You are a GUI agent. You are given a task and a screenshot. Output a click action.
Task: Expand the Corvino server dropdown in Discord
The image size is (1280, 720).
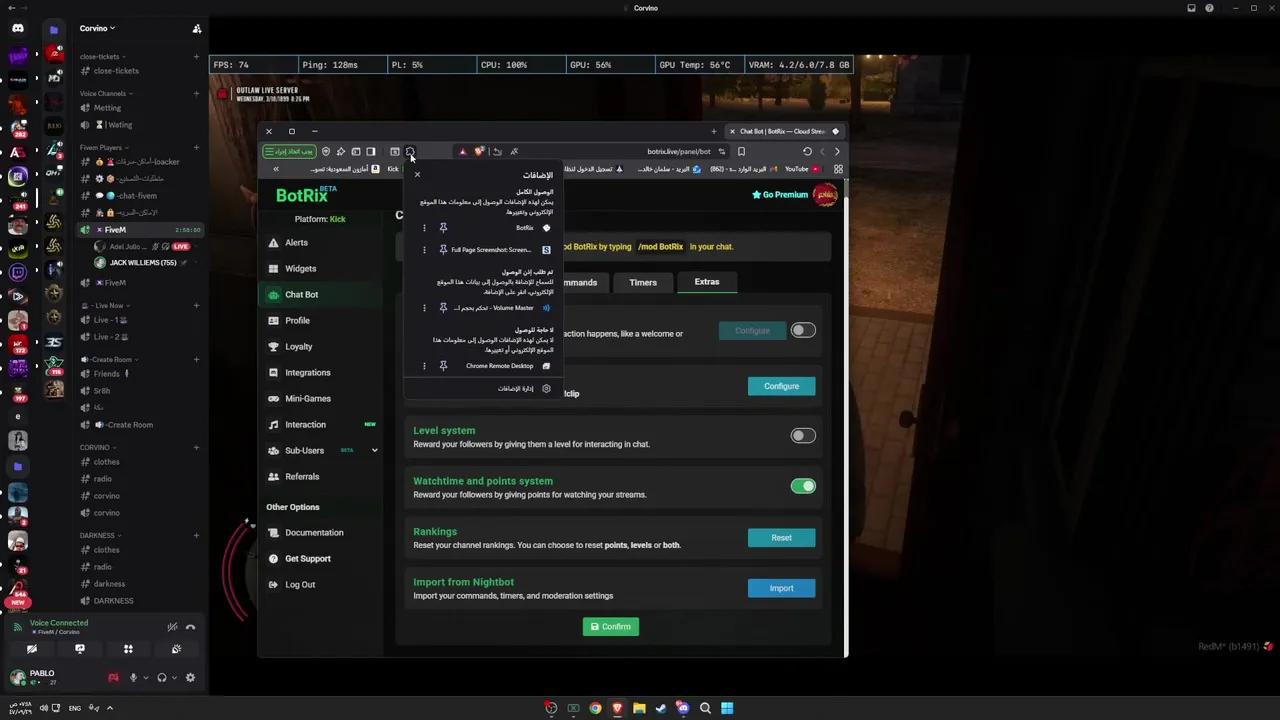[x=97, y=28]
